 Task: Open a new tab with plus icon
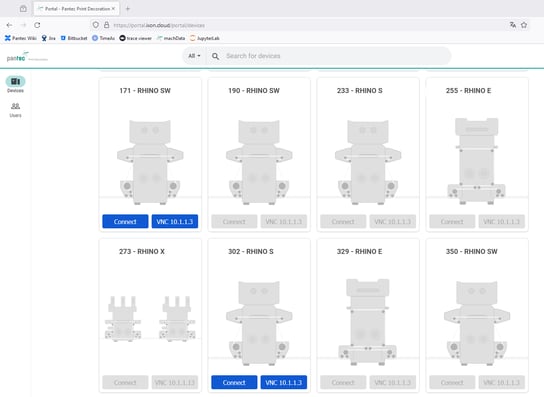point(128,9)
